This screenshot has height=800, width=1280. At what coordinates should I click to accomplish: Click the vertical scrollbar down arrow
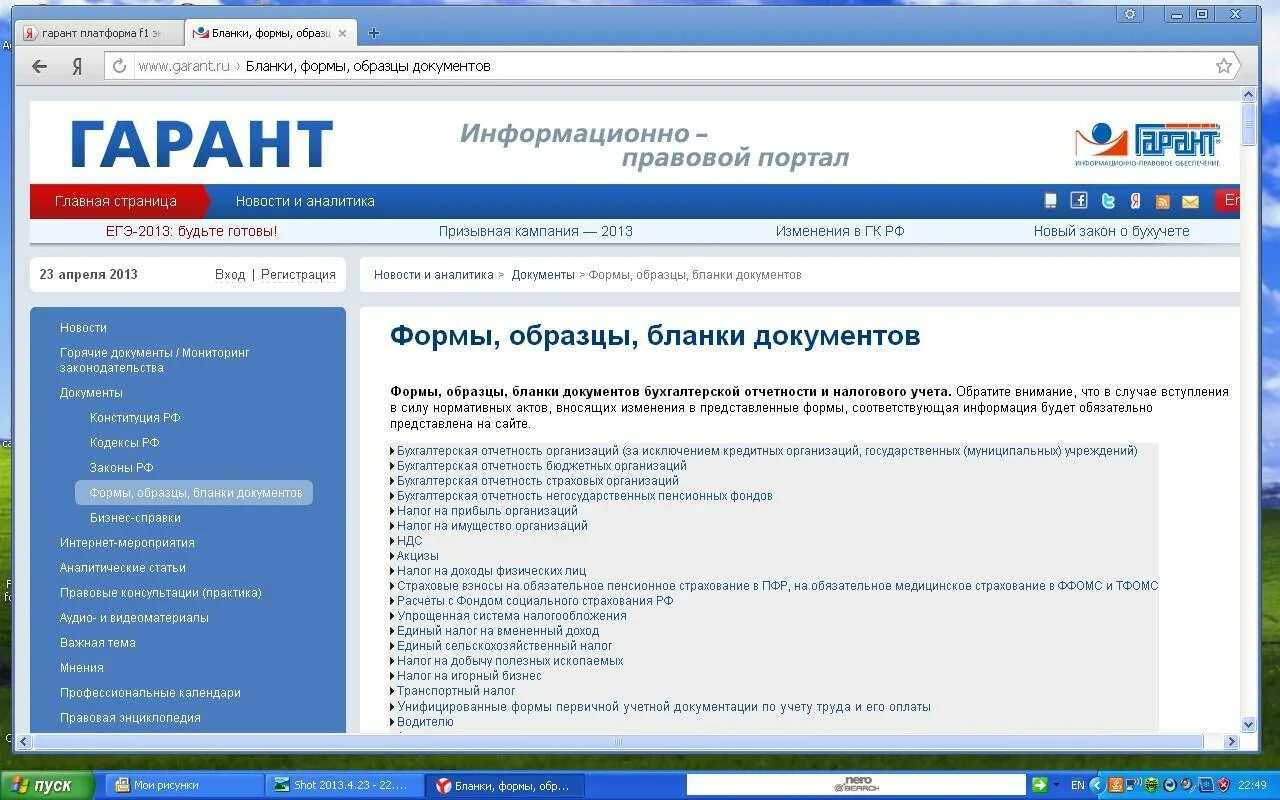pos(1248,725)
